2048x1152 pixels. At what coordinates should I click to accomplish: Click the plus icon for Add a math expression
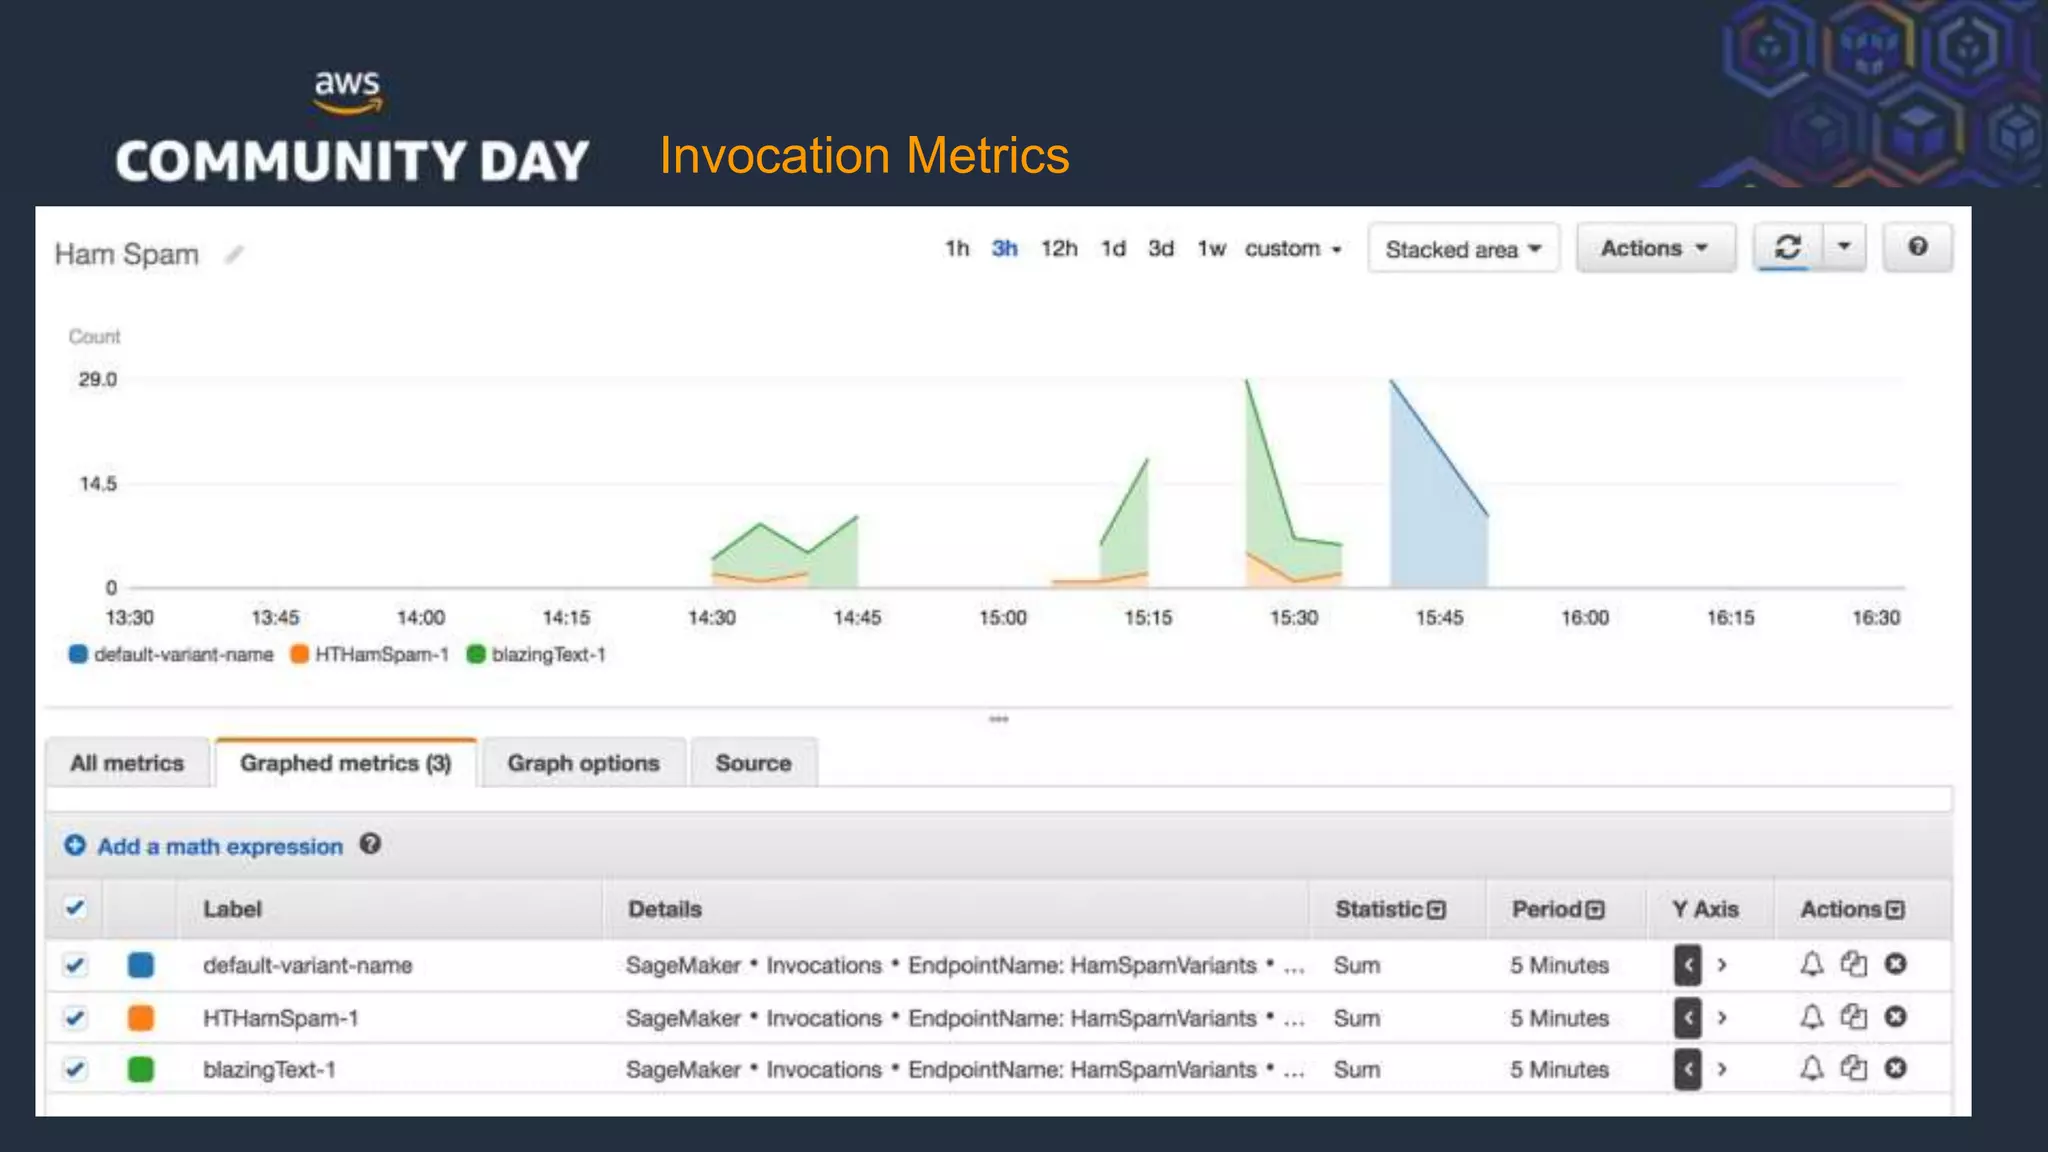(x=75, y=846)
